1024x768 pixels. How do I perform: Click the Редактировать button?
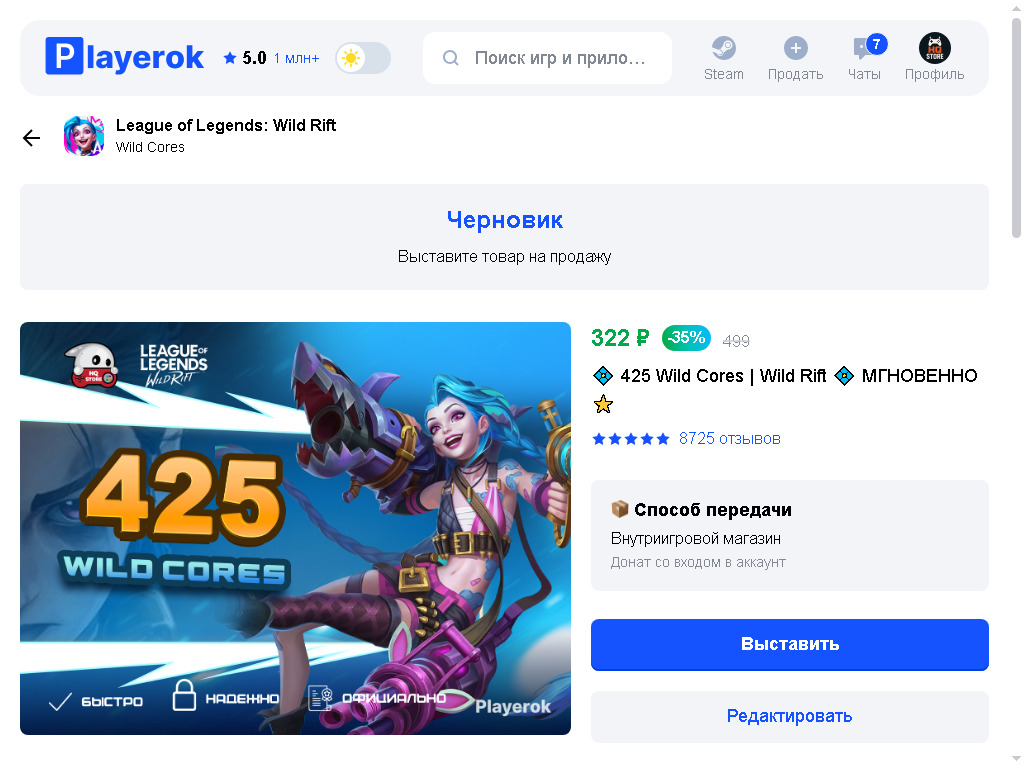click(790, 716)
